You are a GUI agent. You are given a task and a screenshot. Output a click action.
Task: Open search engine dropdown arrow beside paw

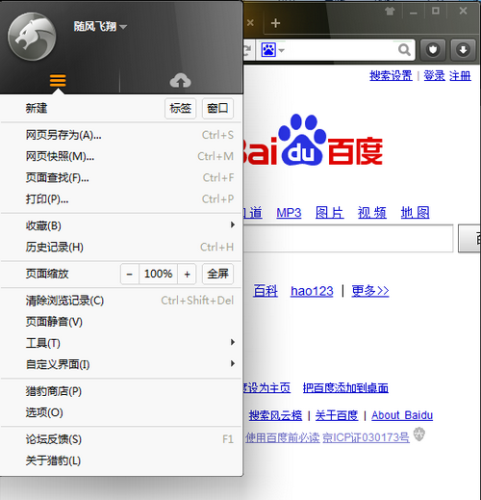282,50
